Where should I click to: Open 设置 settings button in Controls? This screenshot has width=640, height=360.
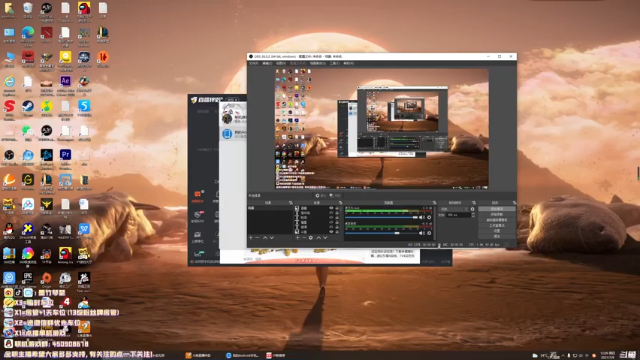pyautogui.click(x=497, y=231)
